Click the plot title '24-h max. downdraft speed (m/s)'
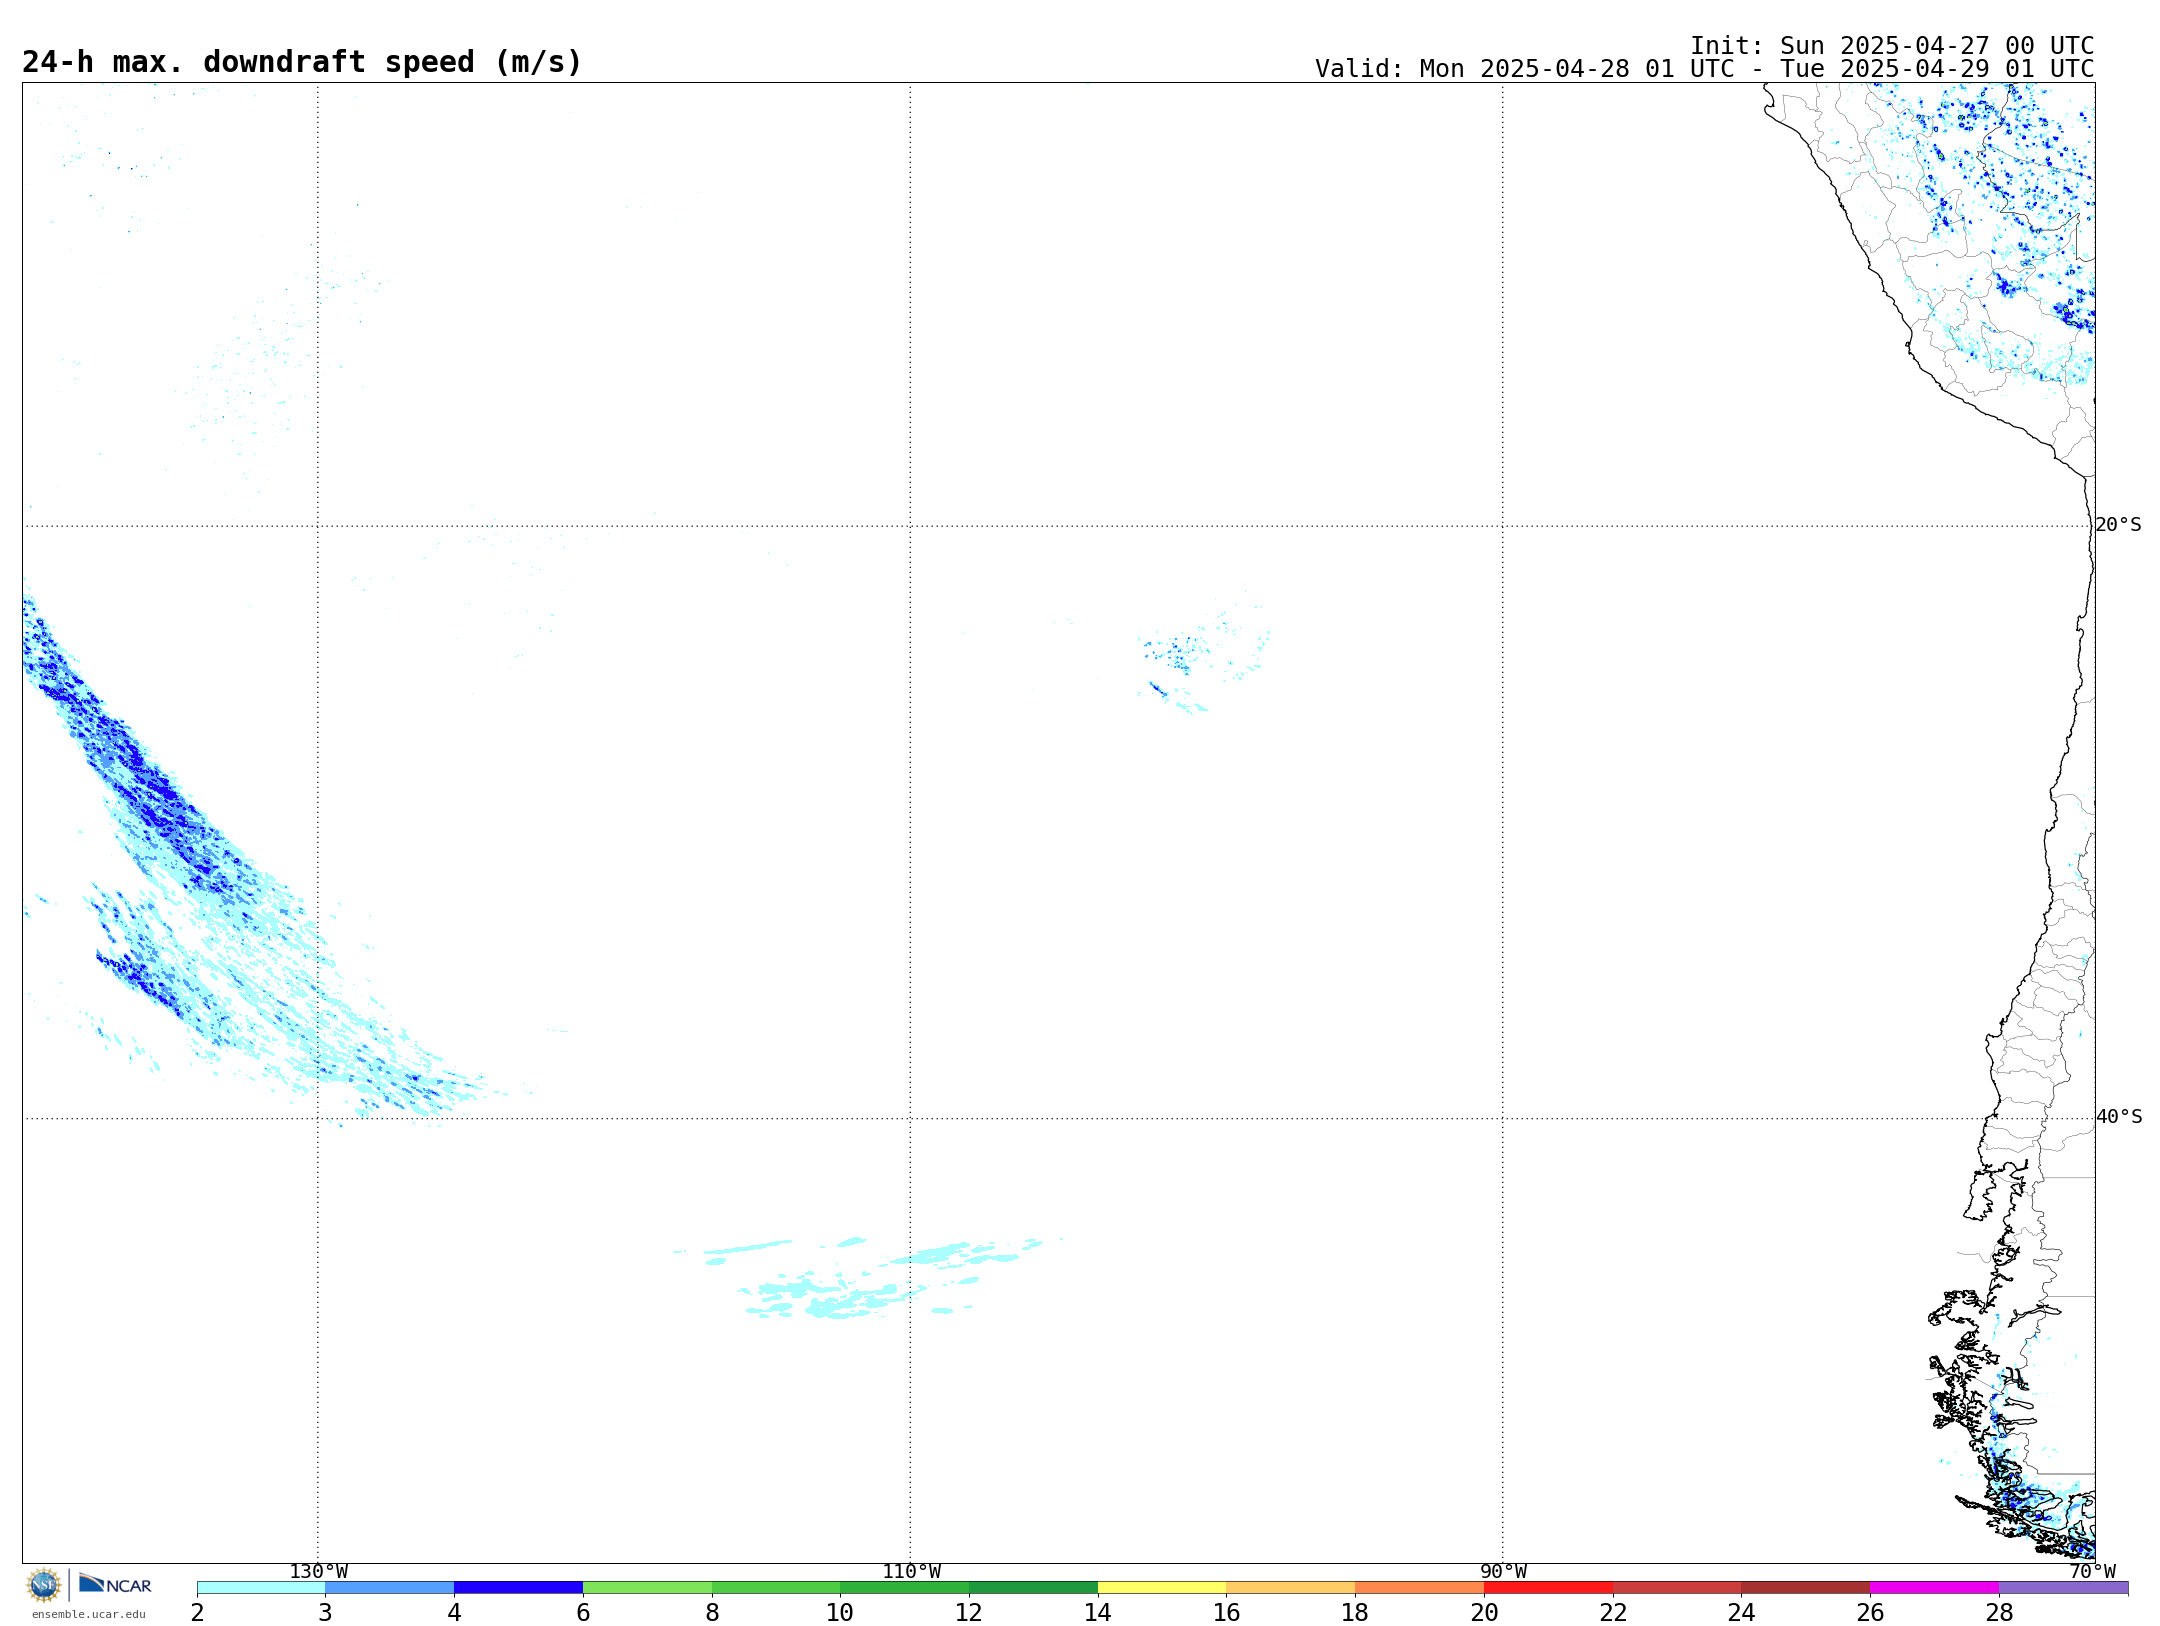 302,62
